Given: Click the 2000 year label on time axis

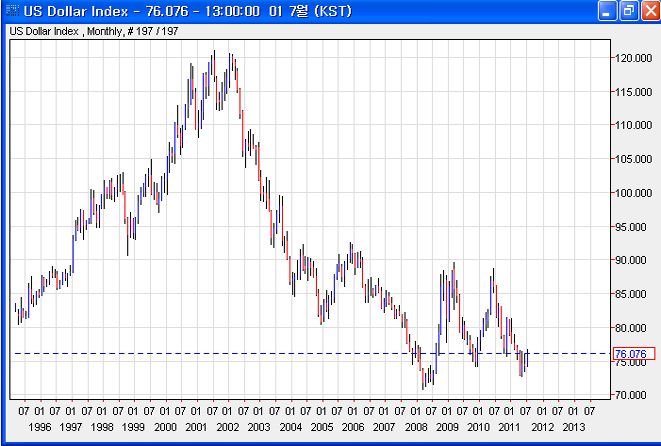Looking at the screenshot, I should coord(165,427).
